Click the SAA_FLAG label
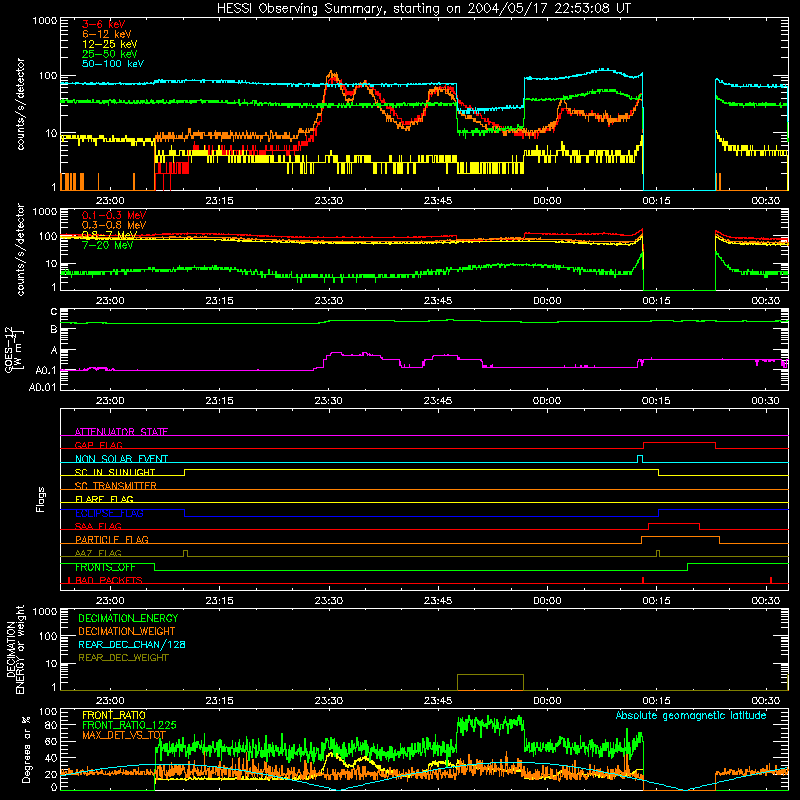Viewport: 800px width, 800px height. click(x=98, y=526)
